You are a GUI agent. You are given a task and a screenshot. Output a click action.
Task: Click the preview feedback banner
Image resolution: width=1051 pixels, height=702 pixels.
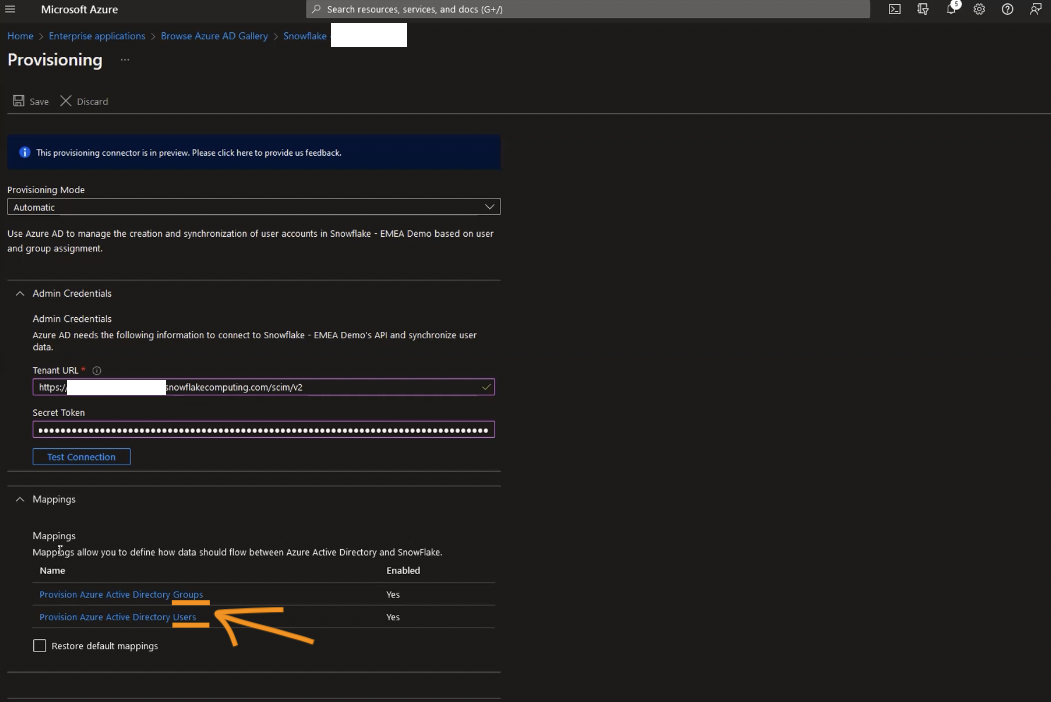pyautogui.click(x=254, y=152)
